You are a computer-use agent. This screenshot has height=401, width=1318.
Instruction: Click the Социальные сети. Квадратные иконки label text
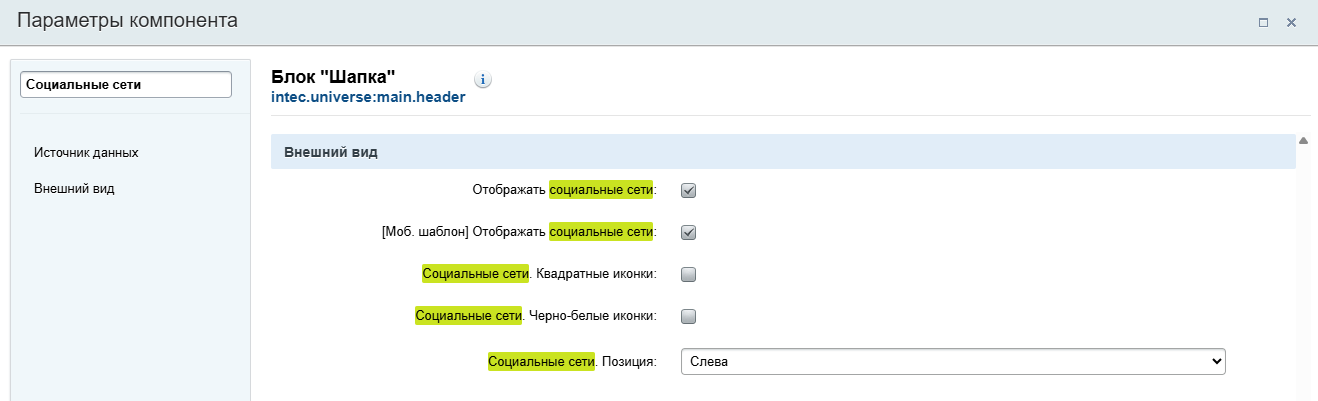(x=539, y=274)
